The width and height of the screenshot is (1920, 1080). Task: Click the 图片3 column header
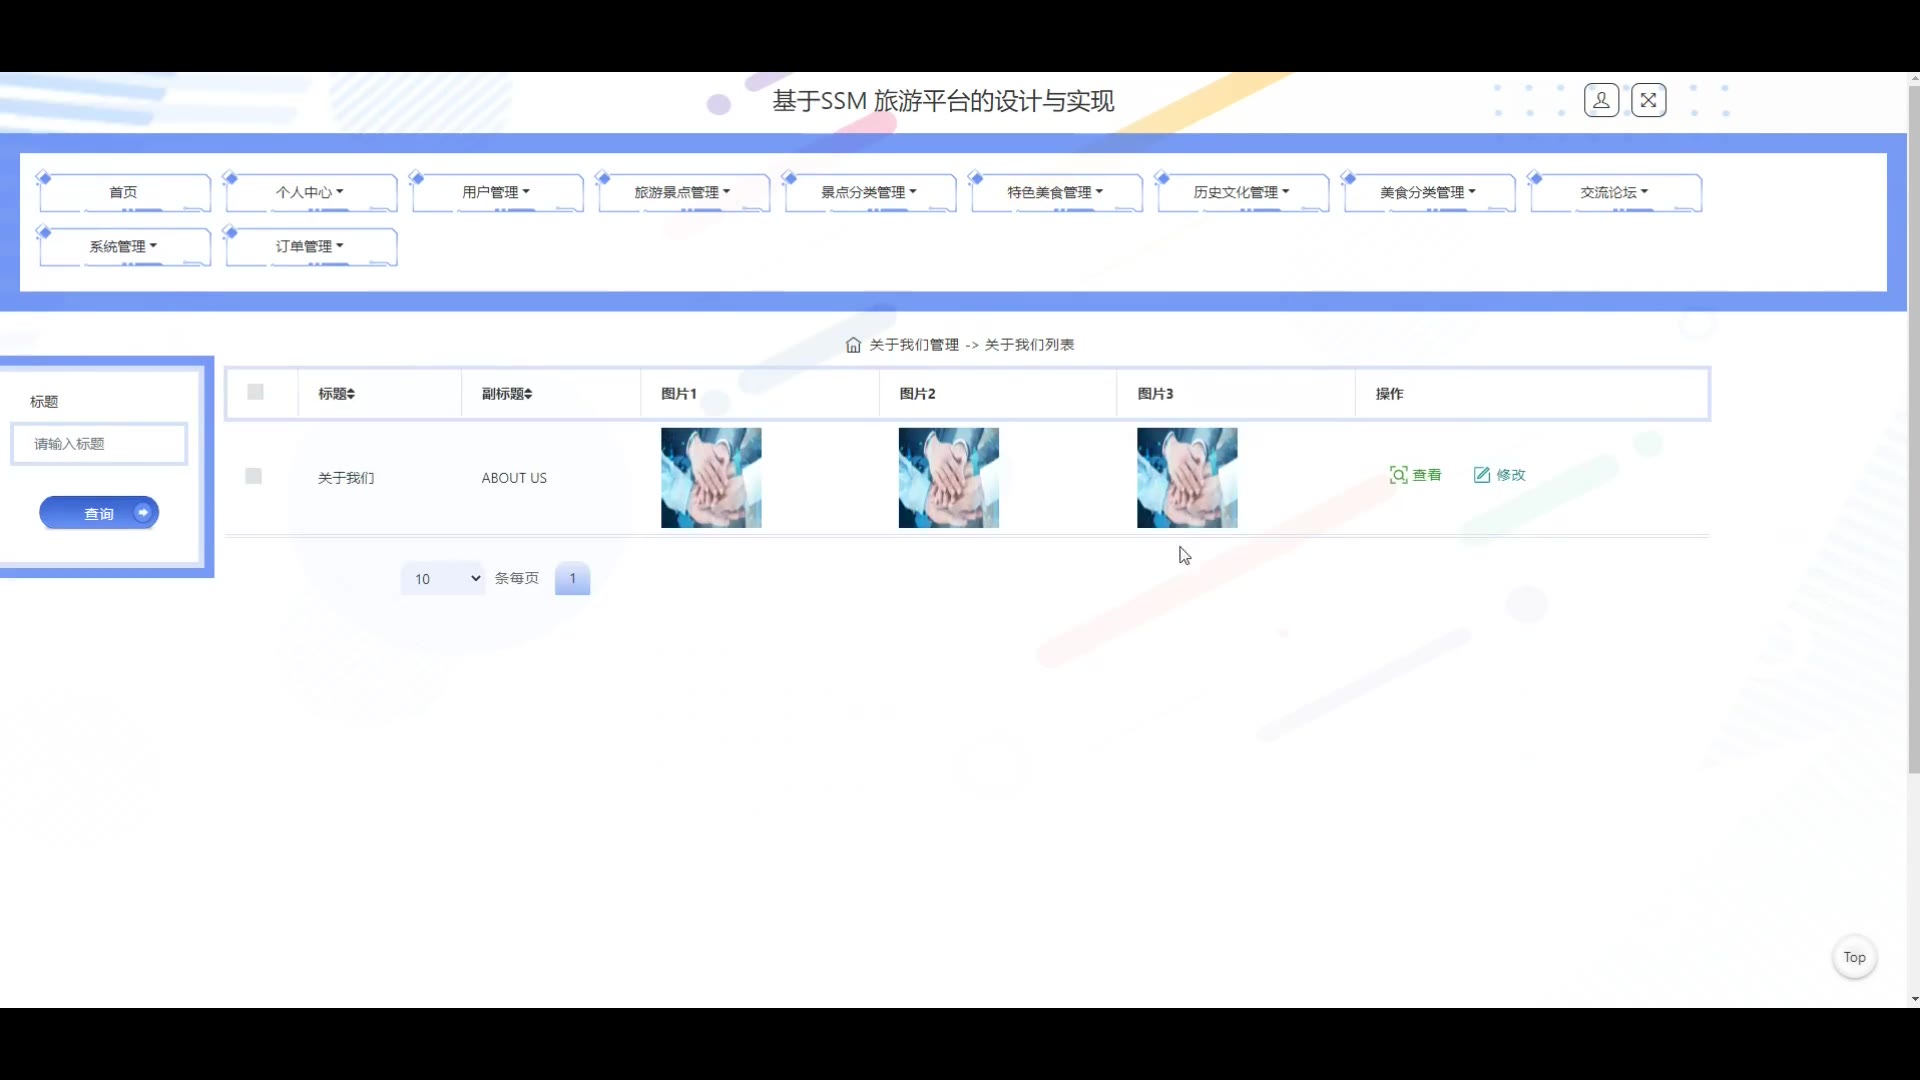tap(1156, 394)
